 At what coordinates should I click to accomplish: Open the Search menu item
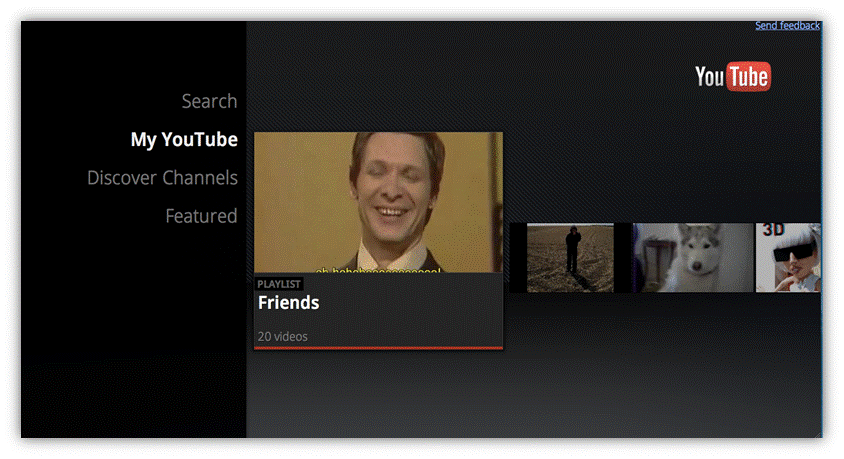click(x=209, y=101)
